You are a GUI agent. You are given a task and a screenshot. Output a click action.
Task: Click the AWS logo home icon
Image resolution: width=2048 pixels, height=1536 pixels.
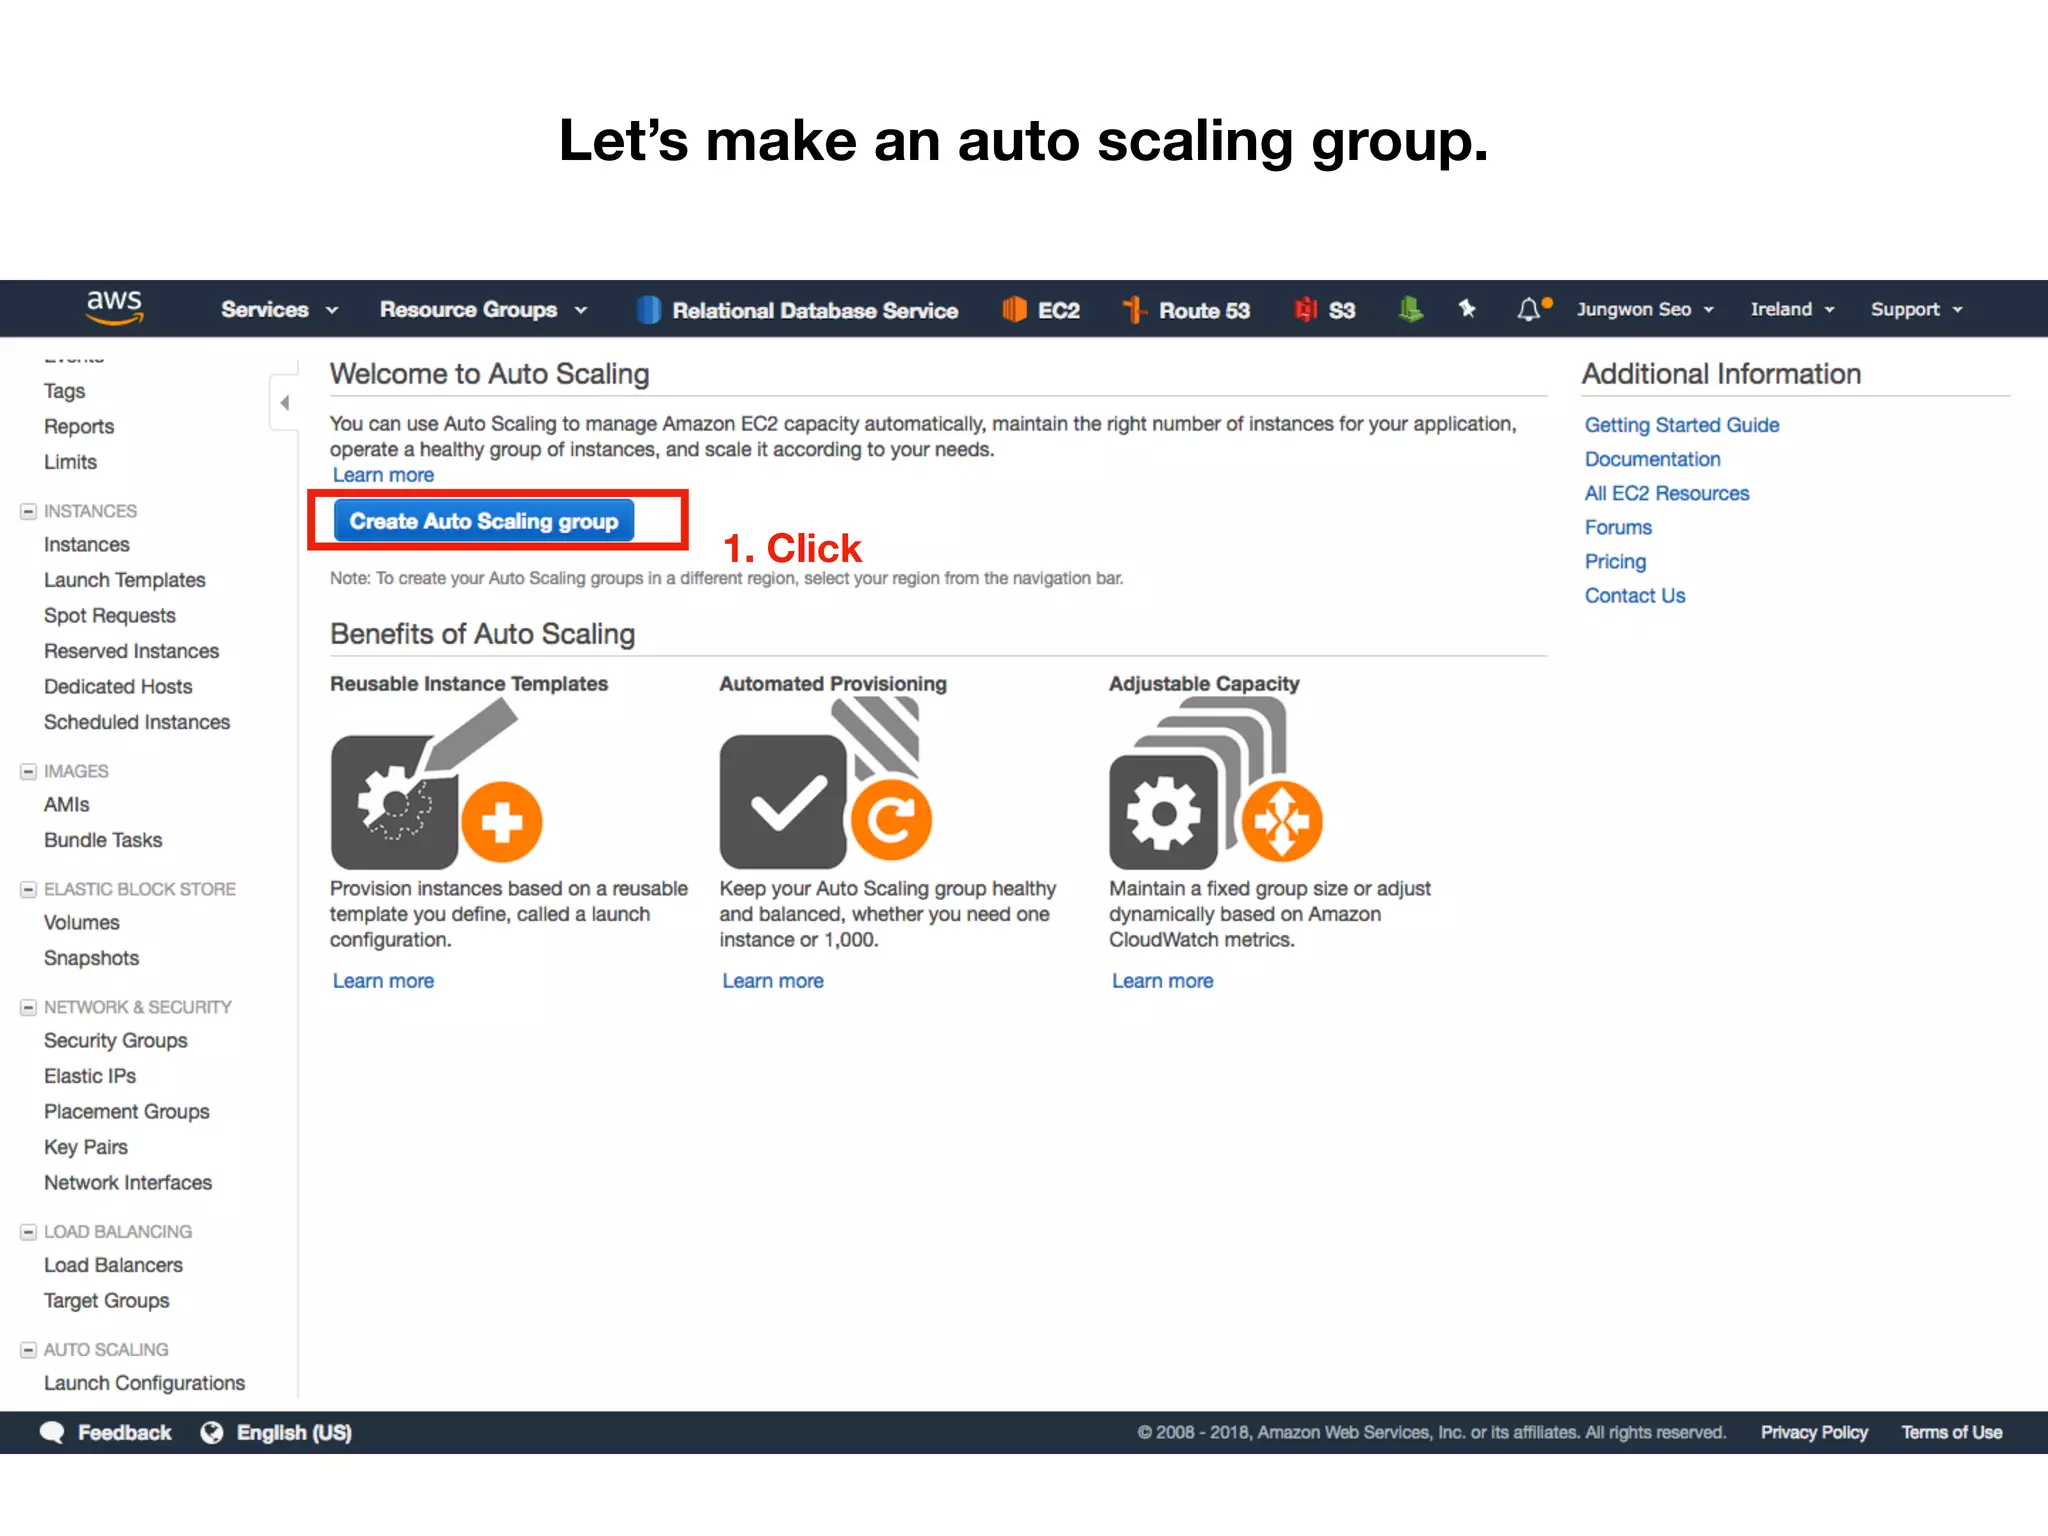[115, 308]
